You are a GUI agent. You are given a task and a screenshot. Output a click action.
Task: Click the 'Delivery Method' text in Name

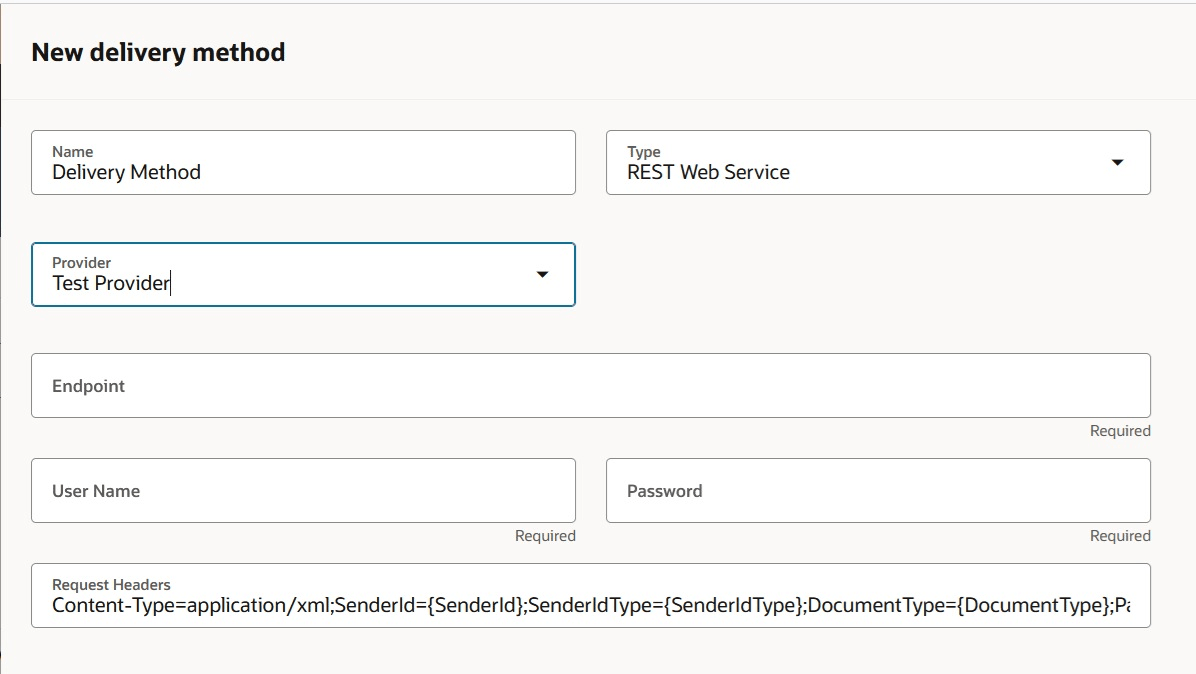click(126, 173)
